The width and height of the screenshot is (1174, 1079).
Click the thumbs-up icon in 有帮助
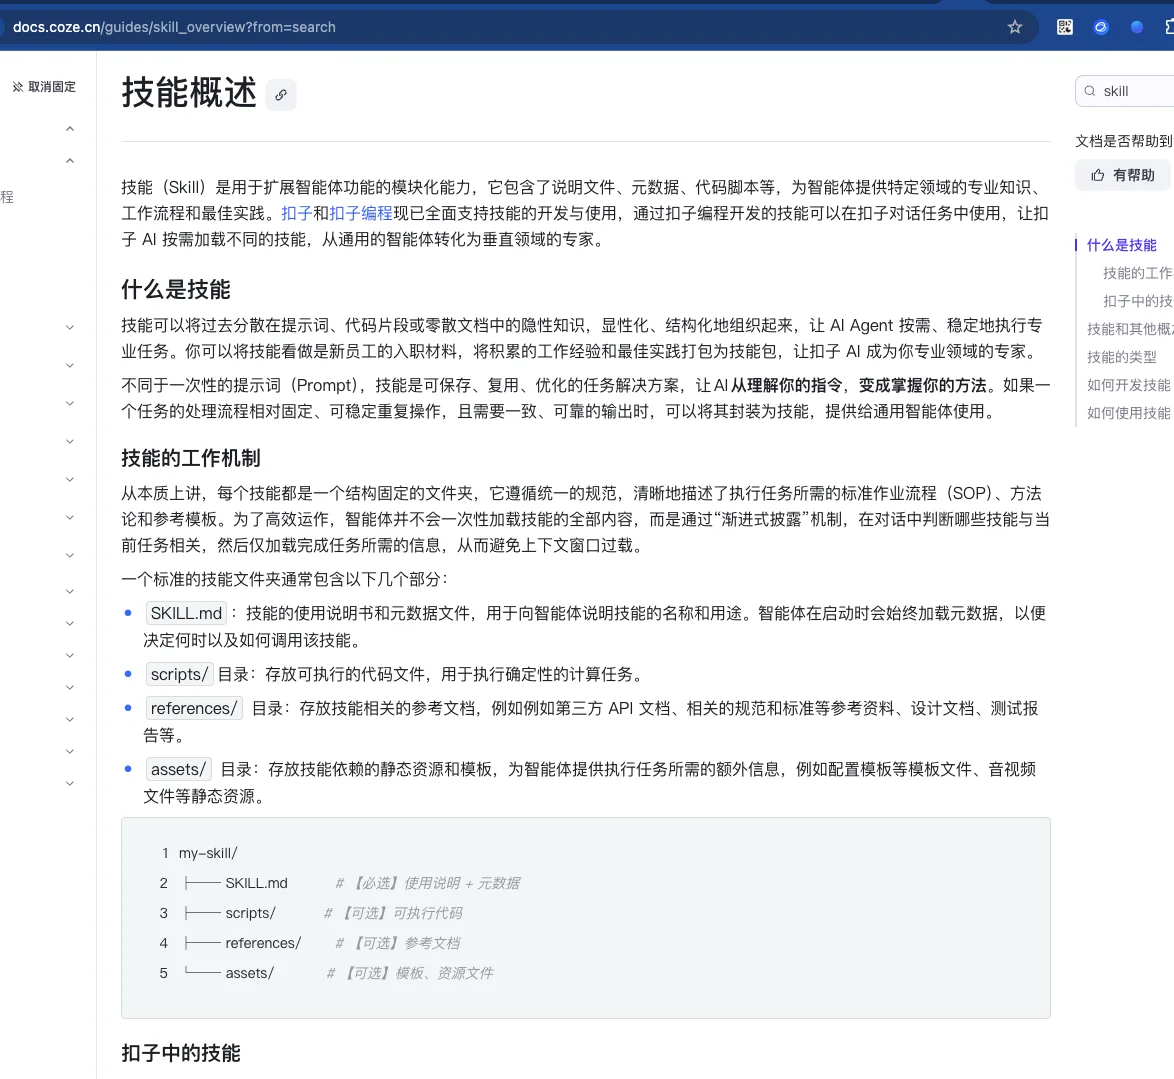(x=1098, y=175)
